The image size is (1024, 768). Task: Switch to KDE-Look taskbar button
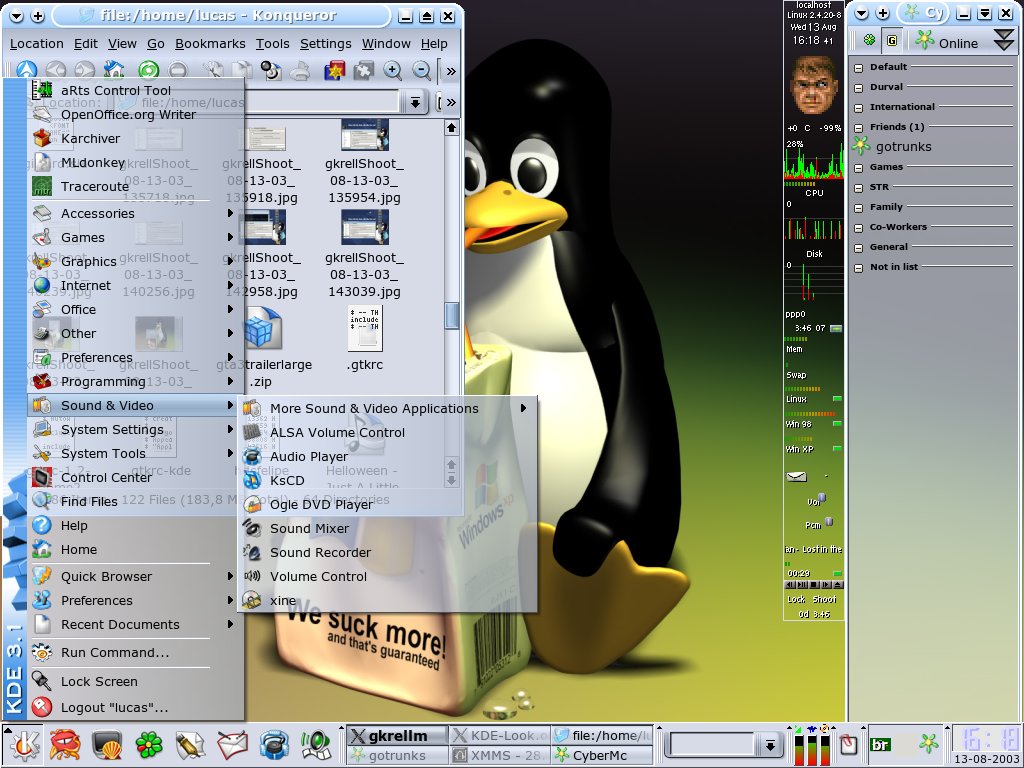click(500, 735)
